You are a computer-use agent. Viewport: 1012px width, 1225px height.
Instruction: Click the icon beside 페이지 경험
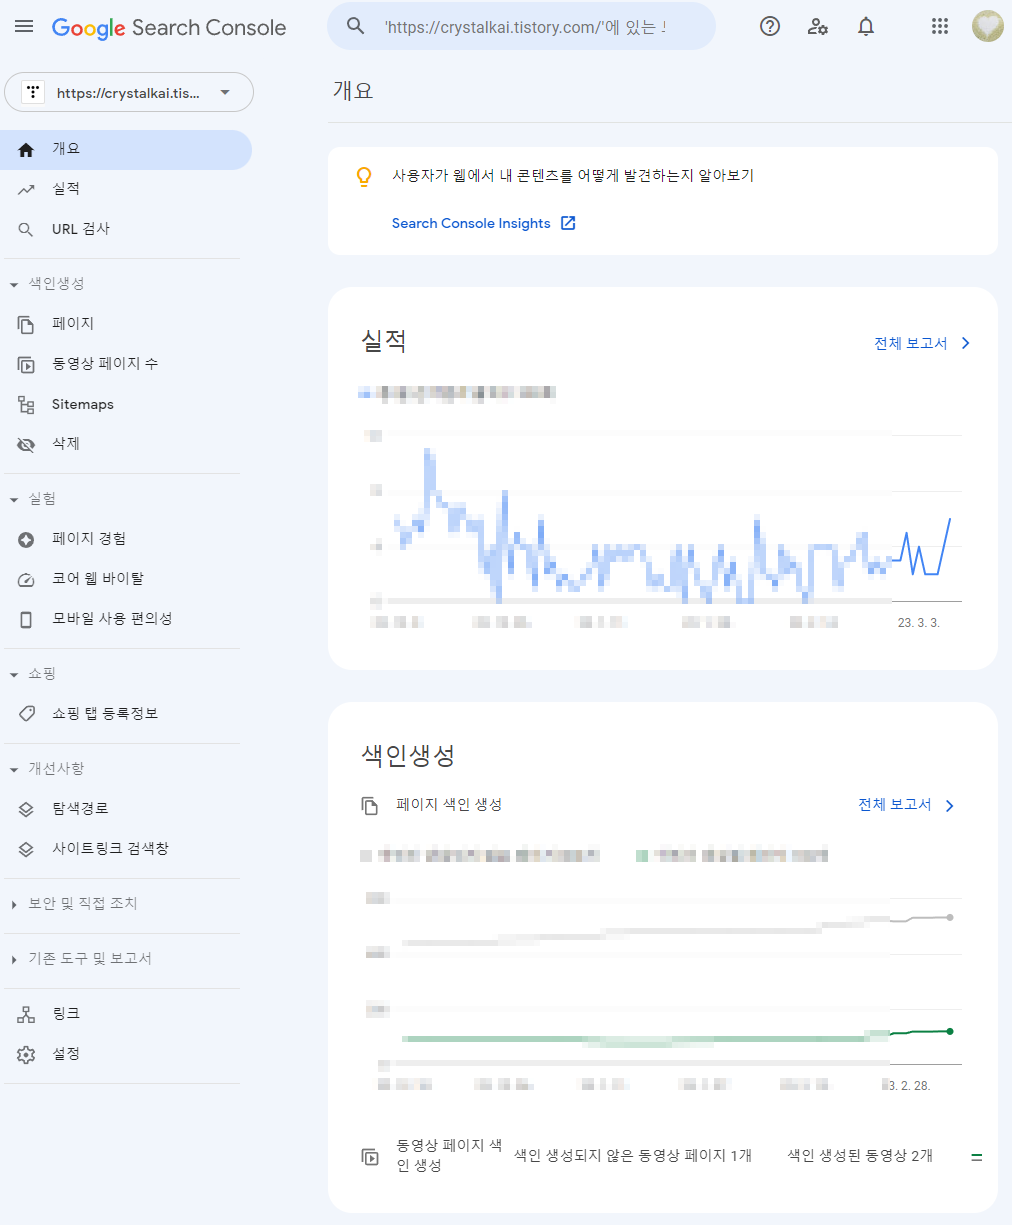[26, 540]
